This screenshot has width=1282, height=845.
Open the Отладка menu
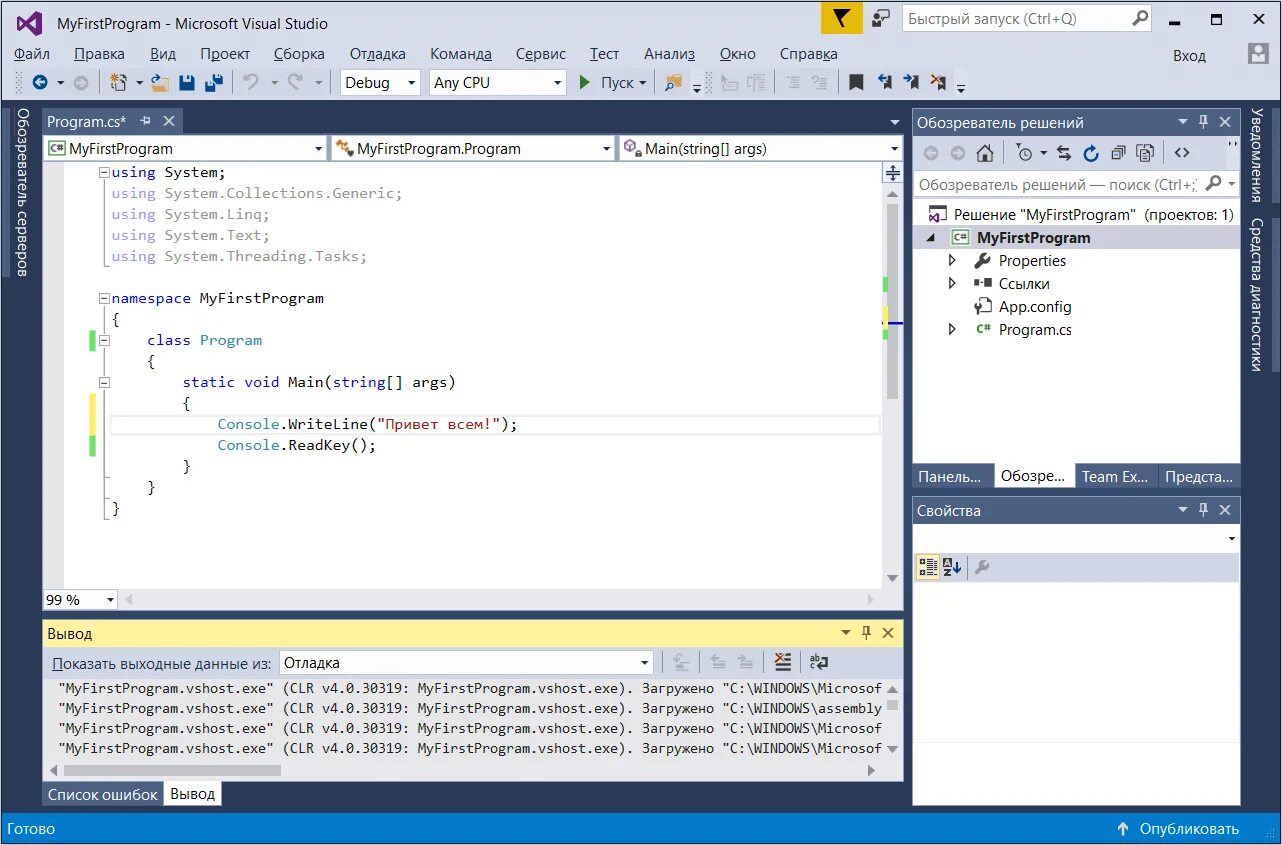(378, 54)
